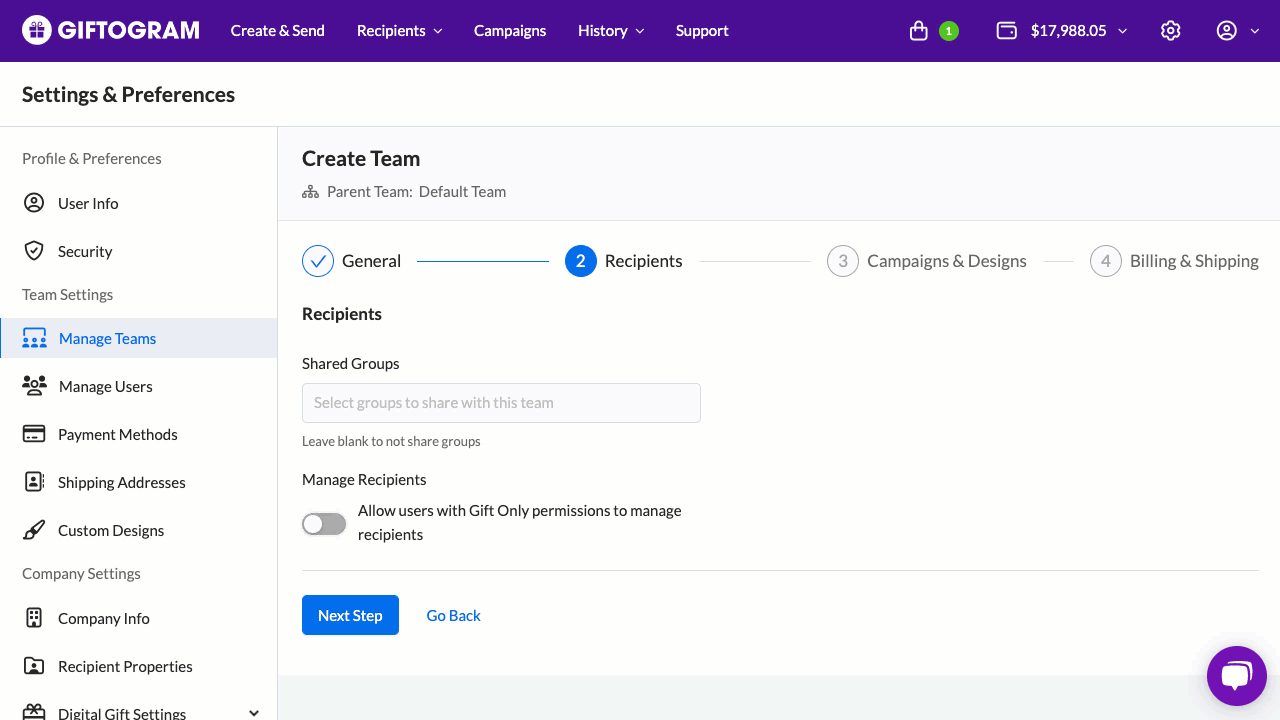Screen dimensions: 1280x720
Task: Enable Gift Only permissions recipient toggle
Action: coord(324,524)
